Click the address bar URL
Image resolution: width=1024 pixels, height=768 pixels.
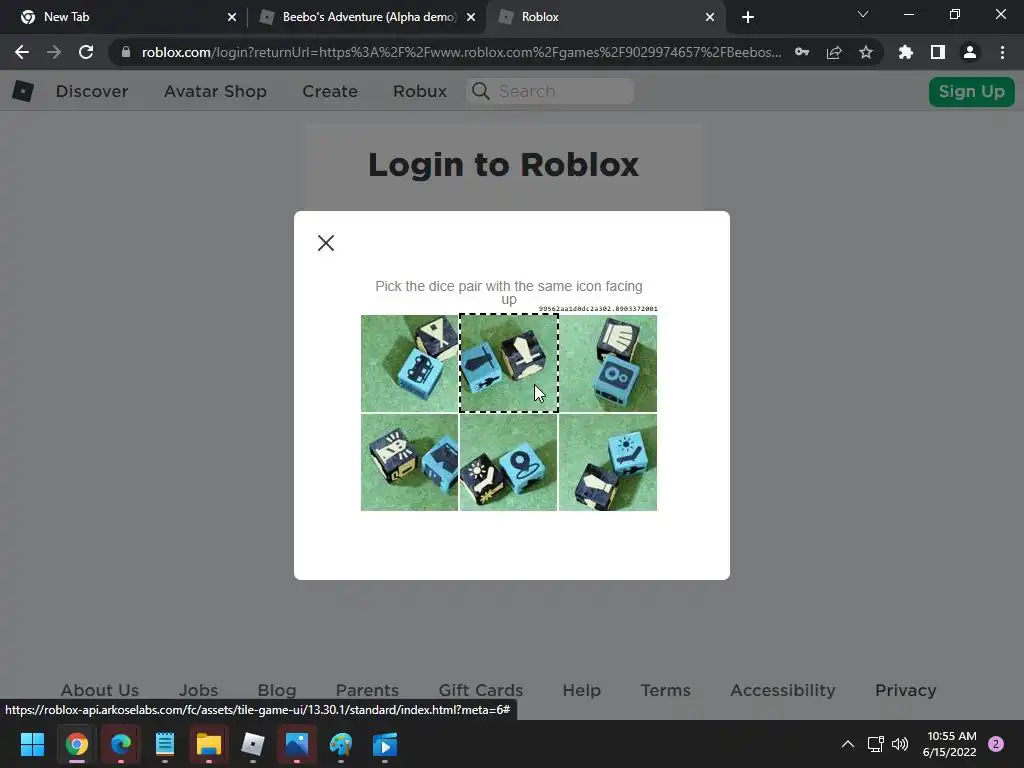click(461, 52)
